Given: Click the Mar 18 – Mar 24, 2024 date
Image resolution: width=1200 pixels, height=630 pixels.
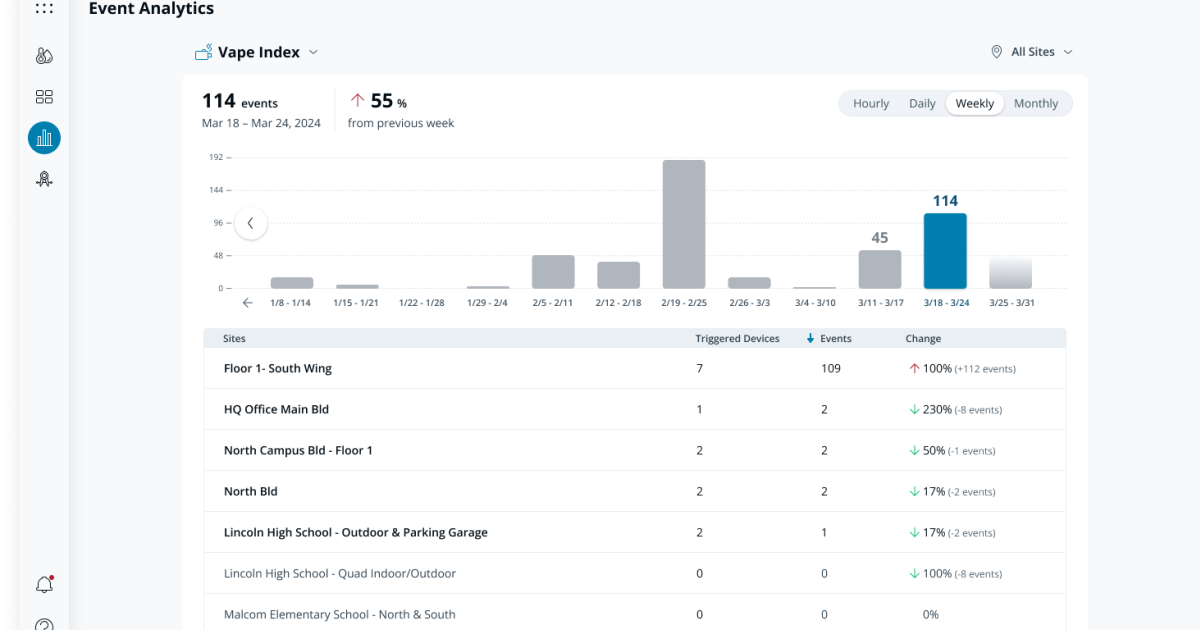Looking at the screenshot, I should (x=261, y=123).
